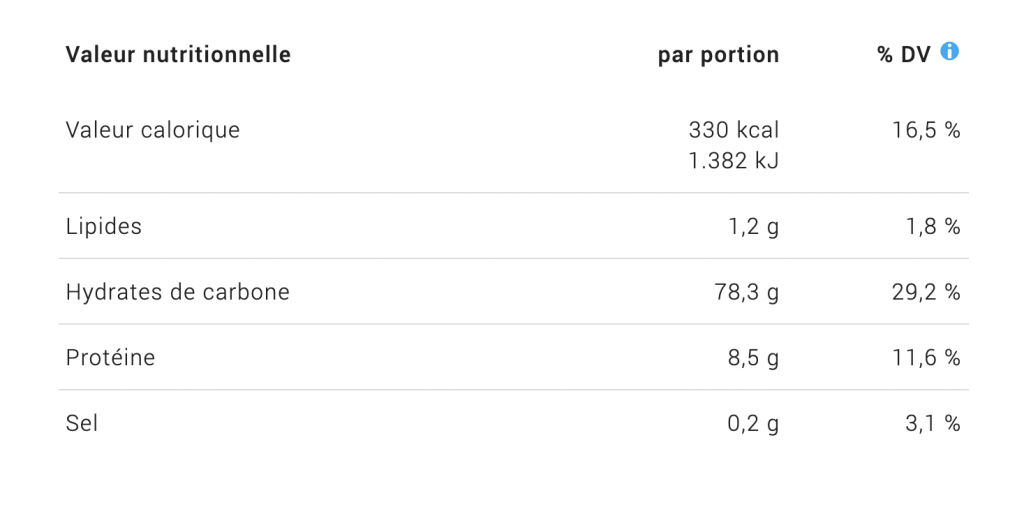
Task: Click the 1.382 kJ energy value
Action: (x=734, y=161)
